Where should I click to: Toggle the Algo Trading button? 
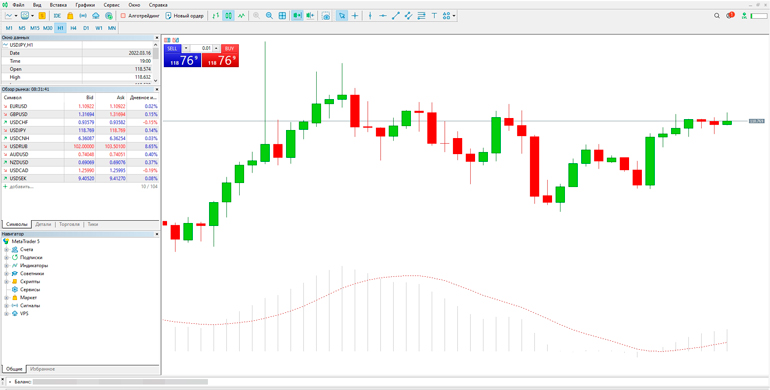pyautogui.click(x=139, y=16)
